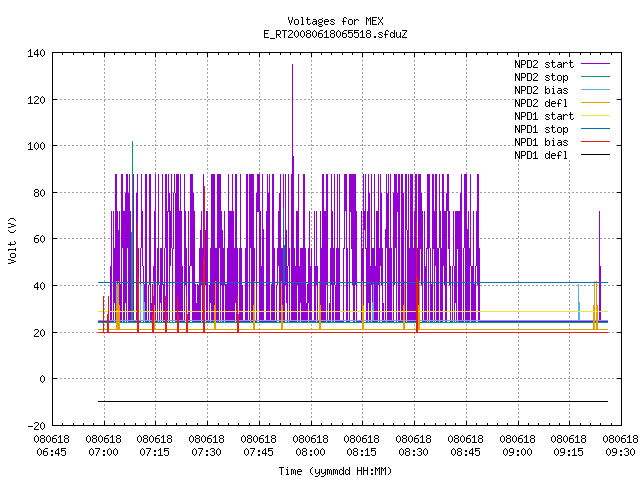Screen dimensions: 640x480
Task: Click the purple NPD2 start legend line
Action: tap(596, 64)
